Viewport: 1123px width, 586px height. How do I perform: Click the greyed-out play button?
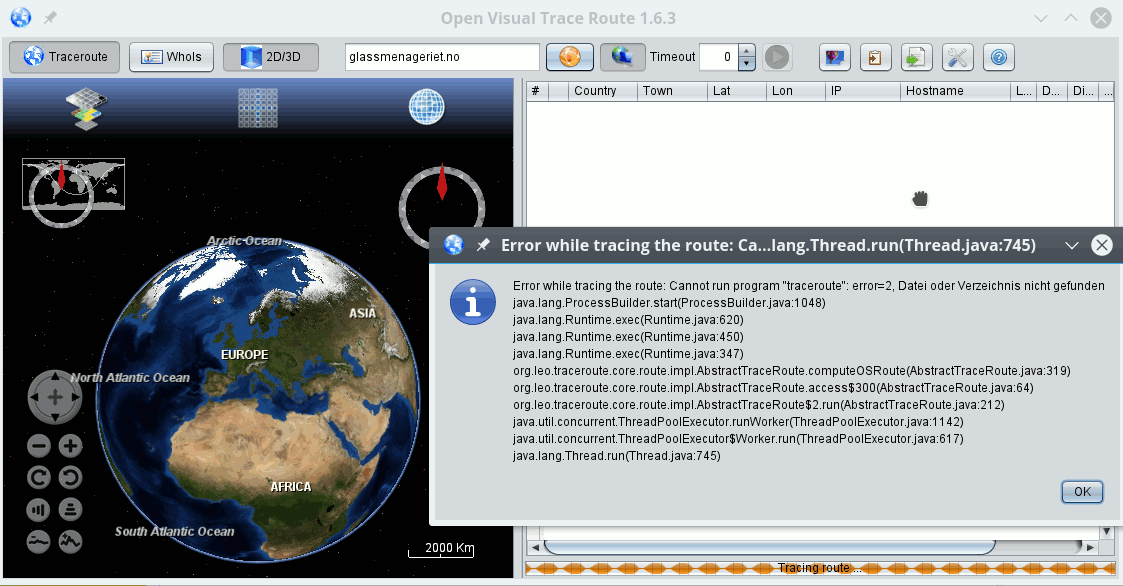click(777, 57)
